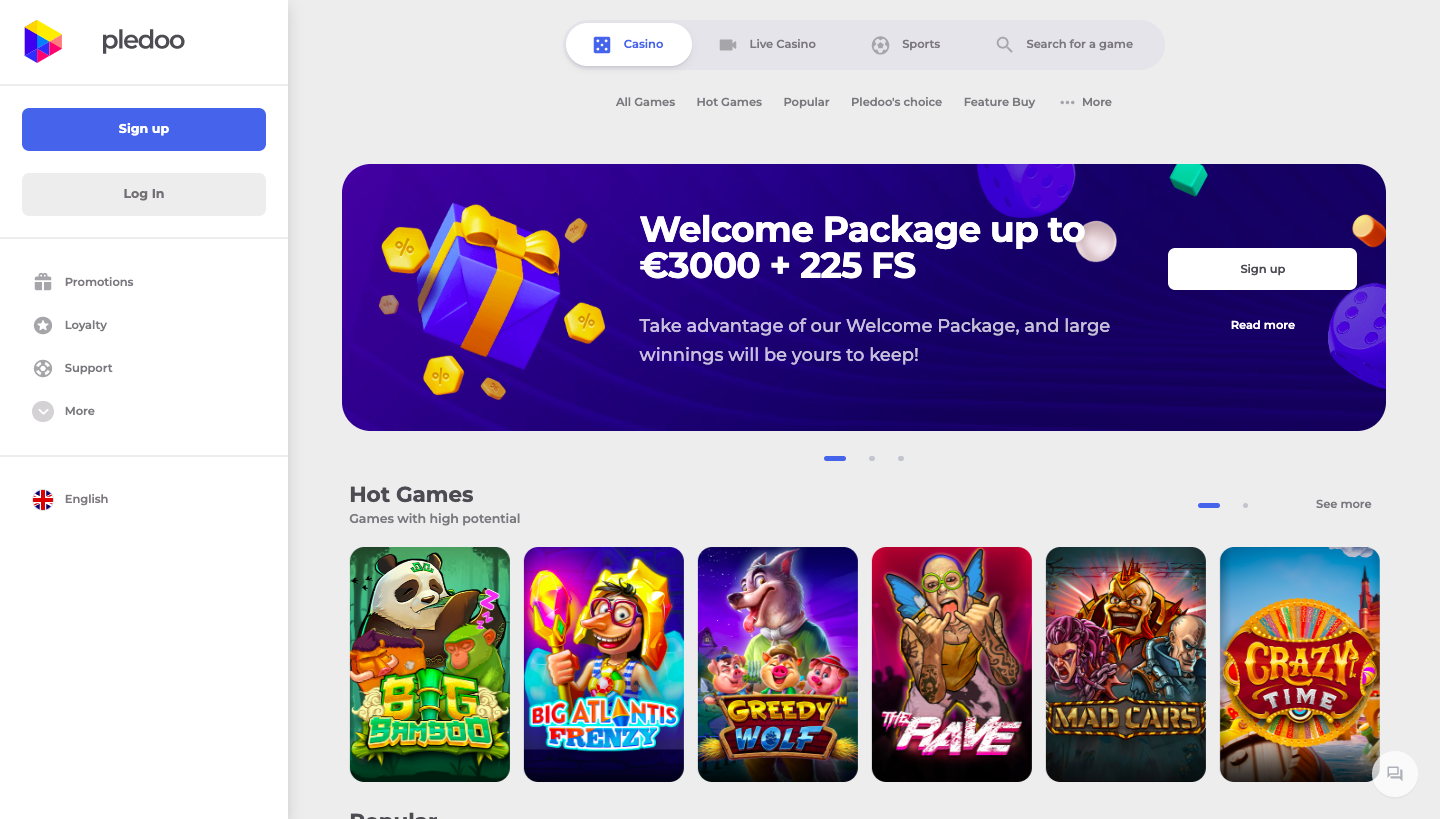Open the pledoo logo icon

[42, 41]
